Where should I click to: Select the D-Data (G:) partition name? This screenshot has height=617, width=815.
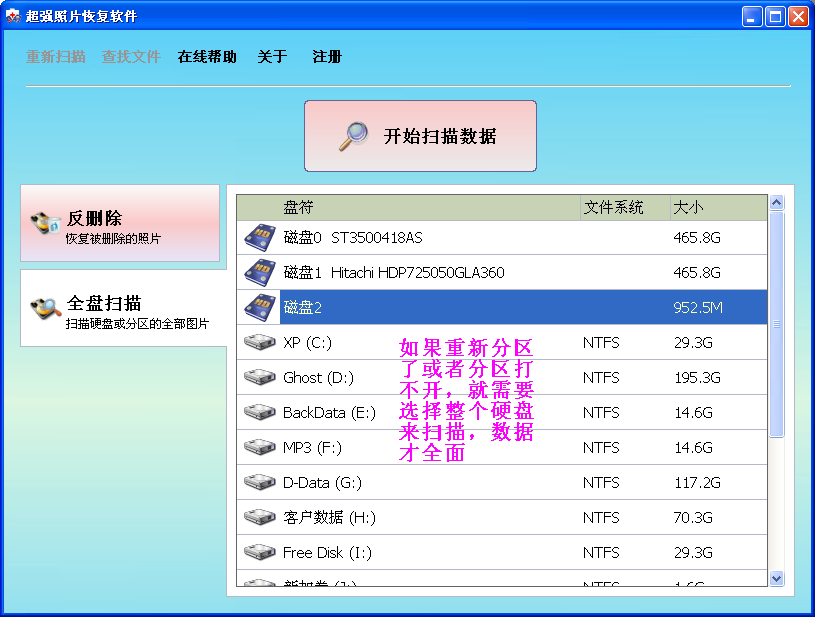pos(322,483)
